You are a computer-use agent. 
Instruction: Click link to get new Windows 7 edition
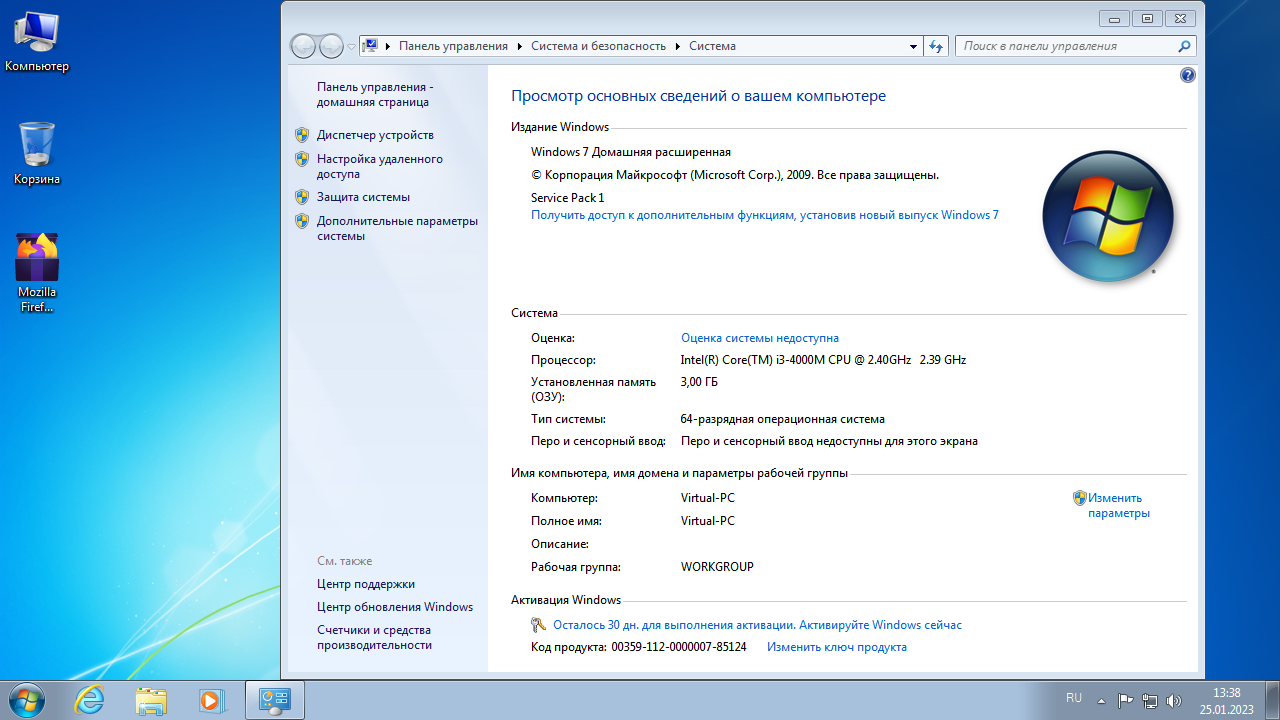(765, 215)
